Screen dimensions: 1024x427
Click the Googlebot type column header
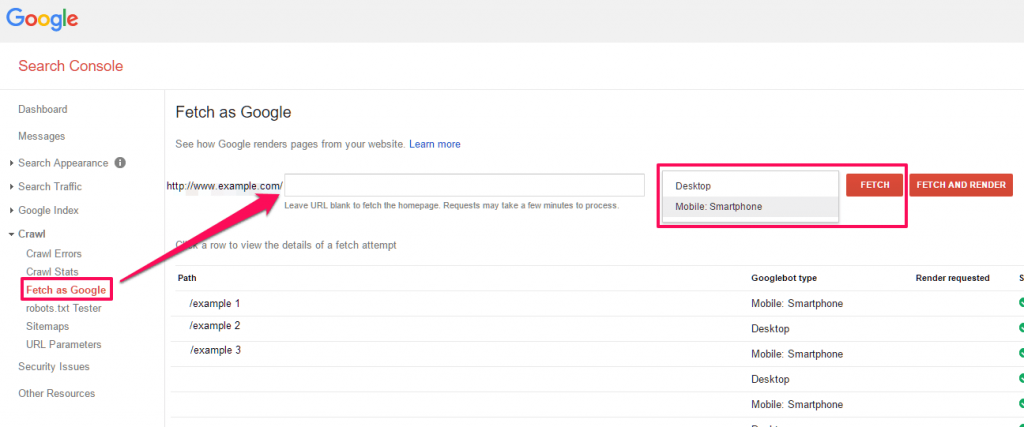[784, 278]
